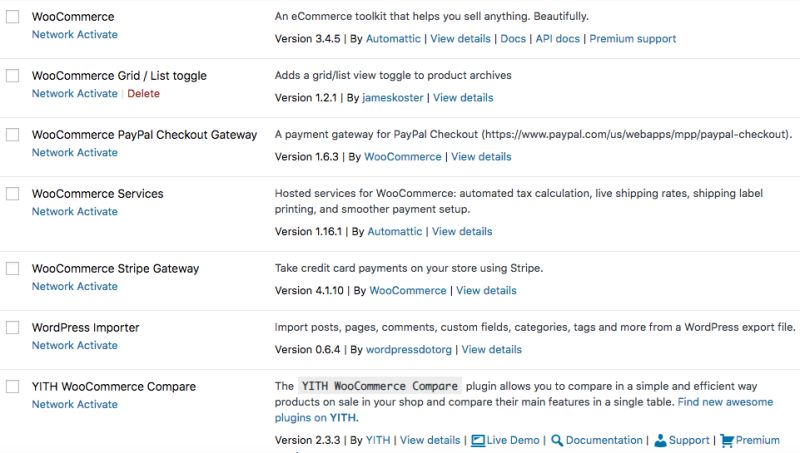Open WooCommerce Premium support link
Viewport: 800px width, 453px height.
pos(633,39)
